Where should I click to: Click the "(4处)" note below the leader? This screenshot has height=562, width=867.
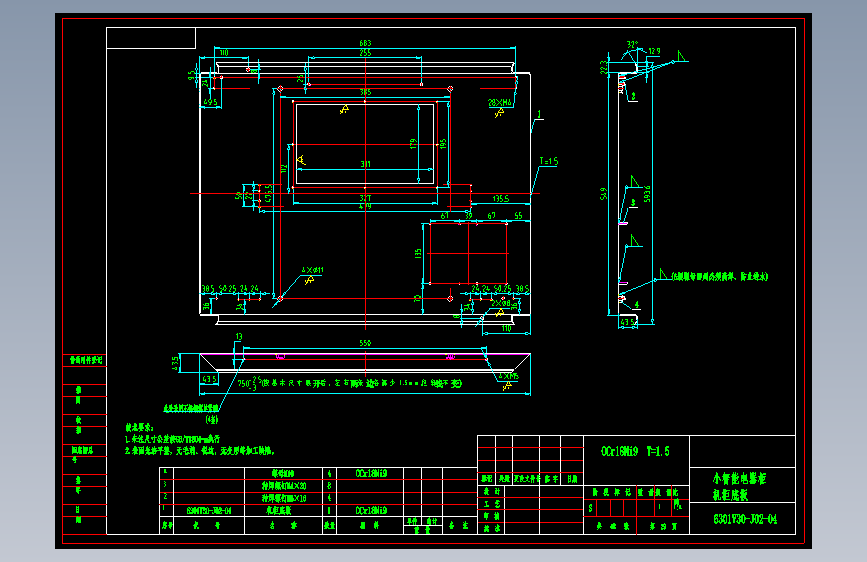[x=212, y=420]
